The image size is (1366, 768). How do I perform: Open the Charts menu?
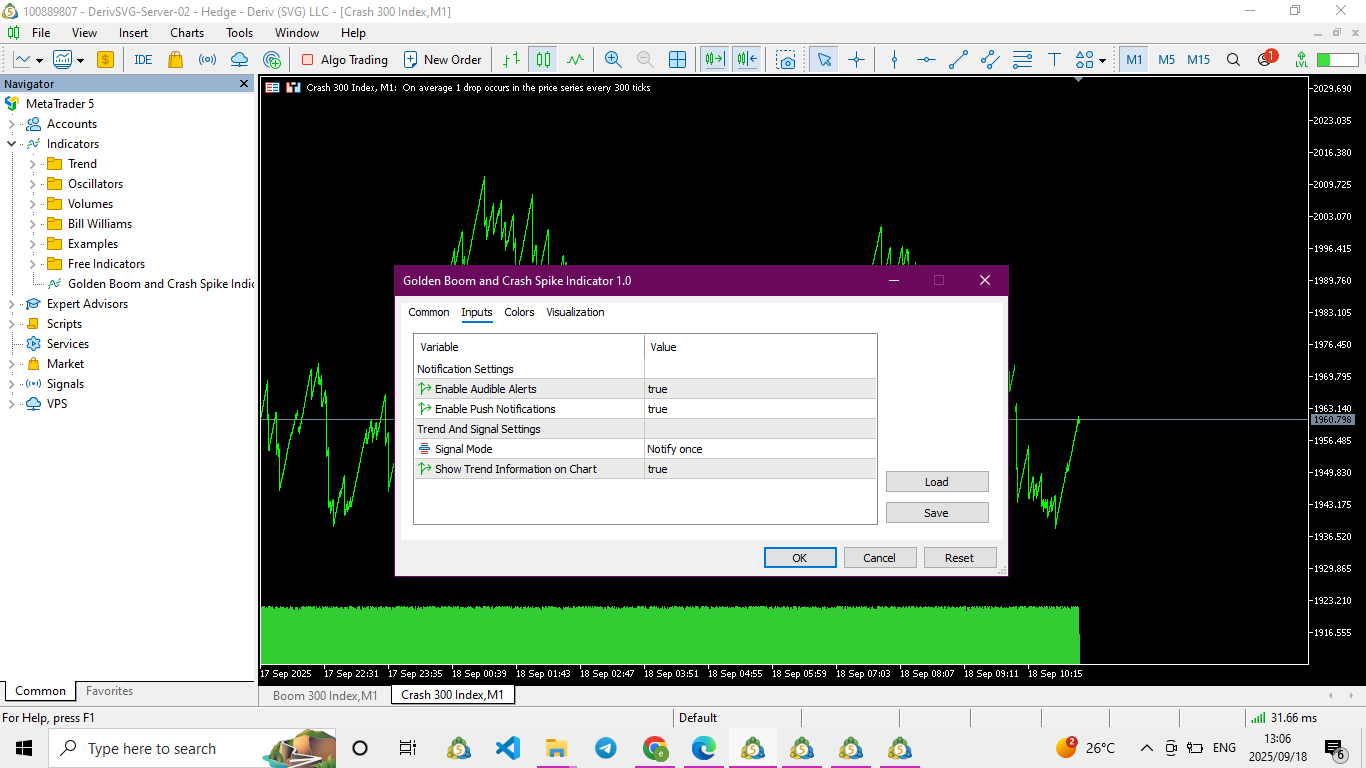(187, 33)
